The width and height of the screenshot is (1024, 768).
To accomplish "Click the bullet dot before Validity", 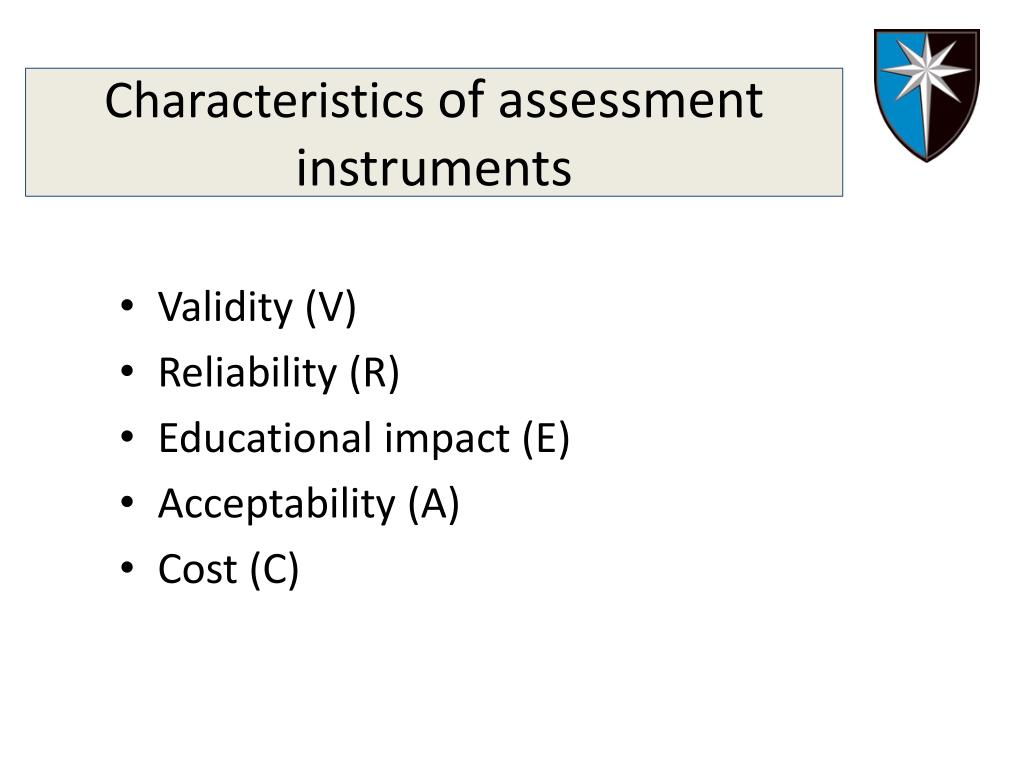I will (x=127, y=306).
